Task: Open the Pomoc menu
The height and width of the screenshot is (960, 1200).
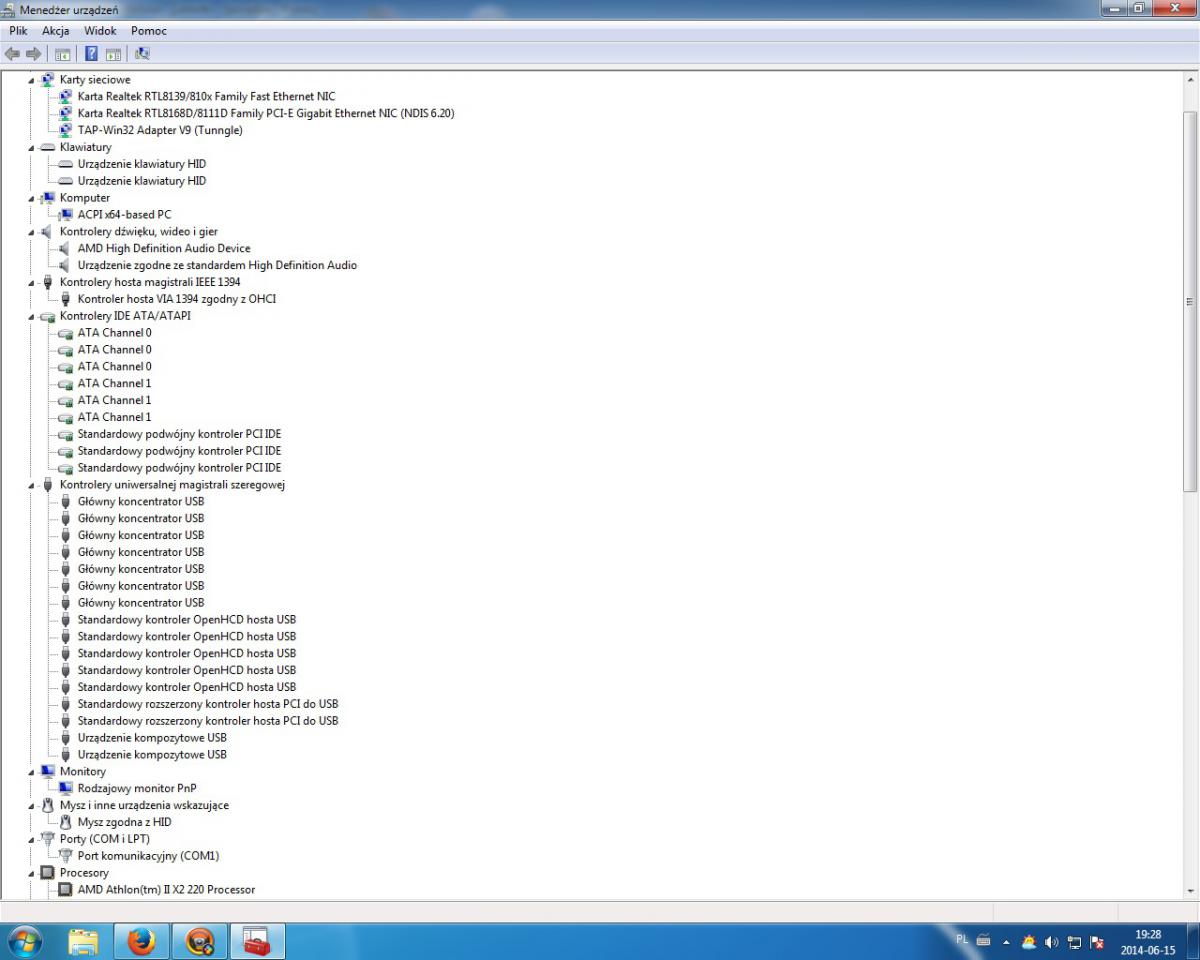Action: [149, 31]
